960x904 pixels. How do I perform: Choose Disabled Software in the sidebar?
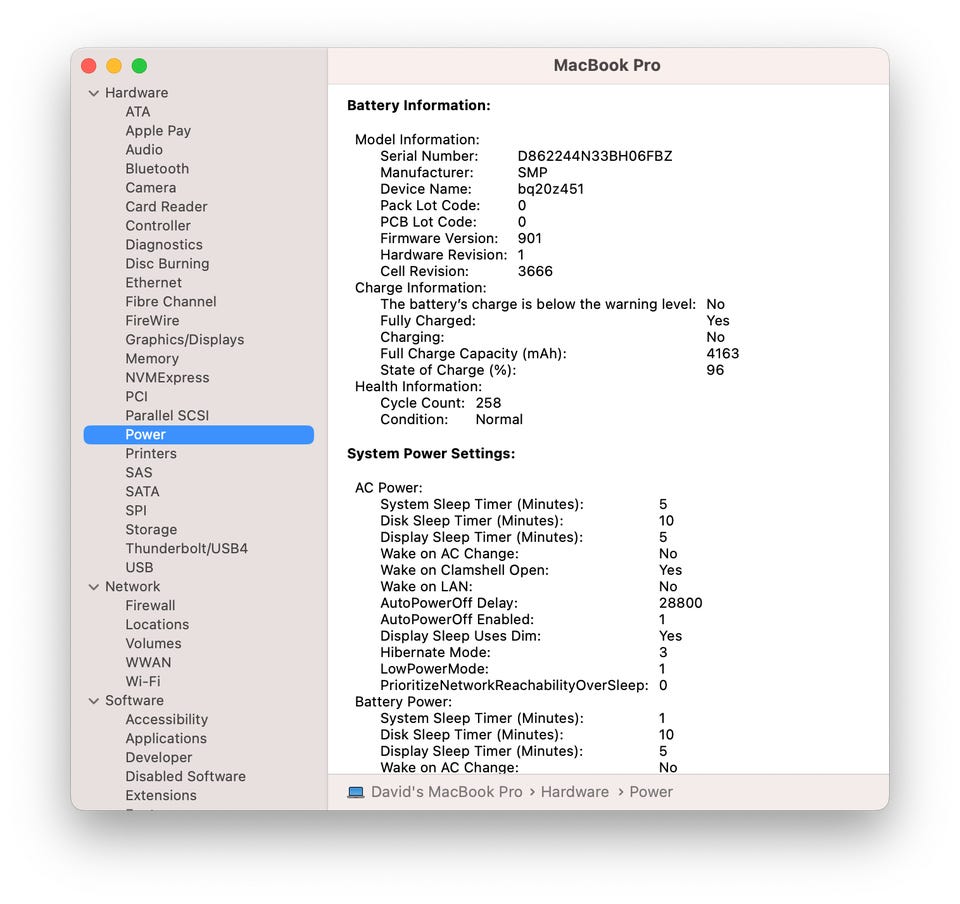(x=186, y=776)
